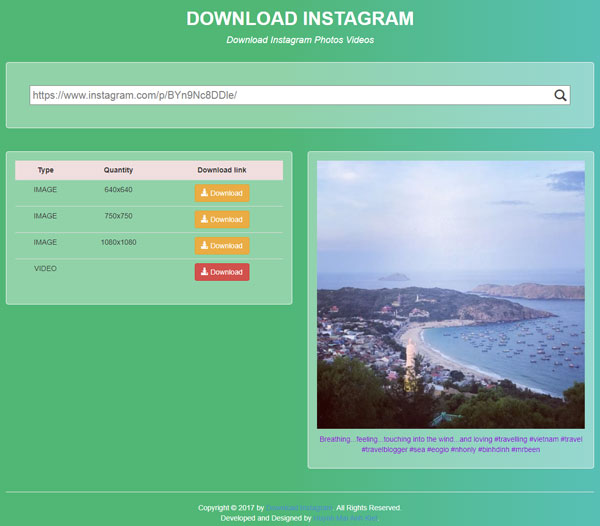Open the preview photo of the bay

pos(451,295)
